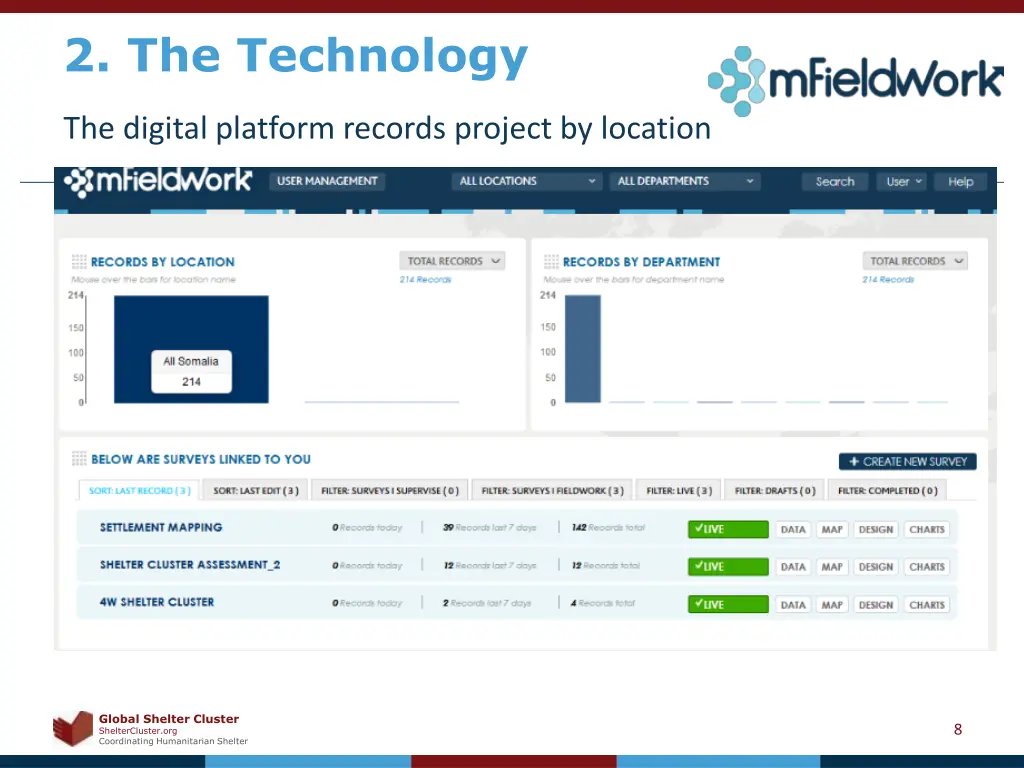Click Design for Shelter Cluster Assessment_2
This screenshot has width=1024, height=768.
pyautogui.click(x=876, y=566)
